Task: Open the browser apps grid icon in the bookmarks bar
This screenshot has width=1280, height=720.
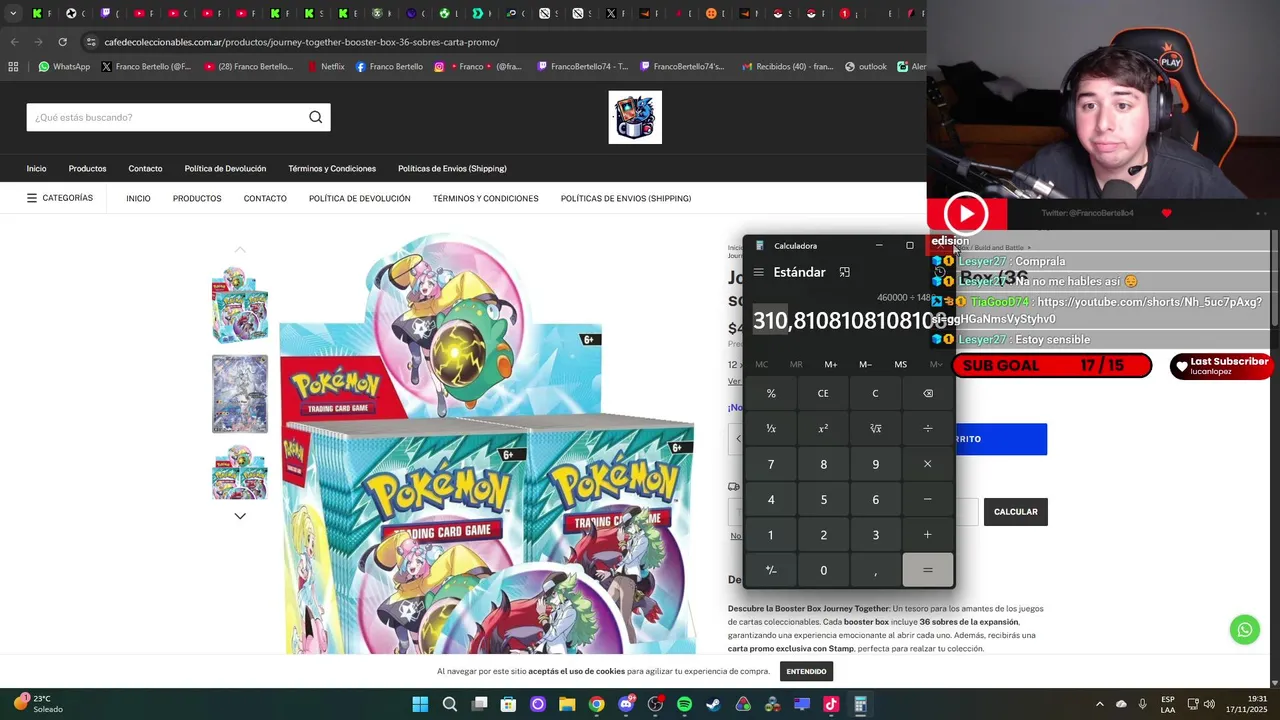Action: tap(13, 67)
